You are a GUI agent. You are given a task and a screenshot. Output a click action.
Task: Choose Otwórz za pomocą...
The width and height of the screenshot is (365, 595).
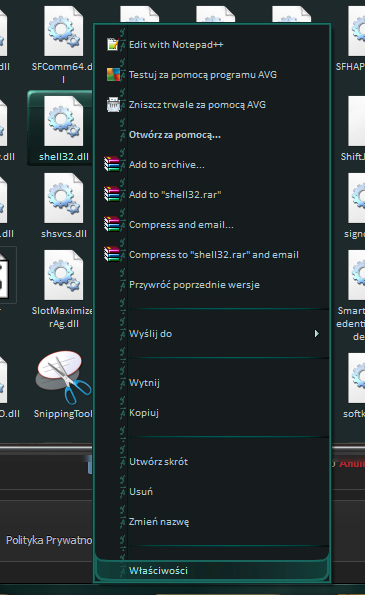[212, 135]
